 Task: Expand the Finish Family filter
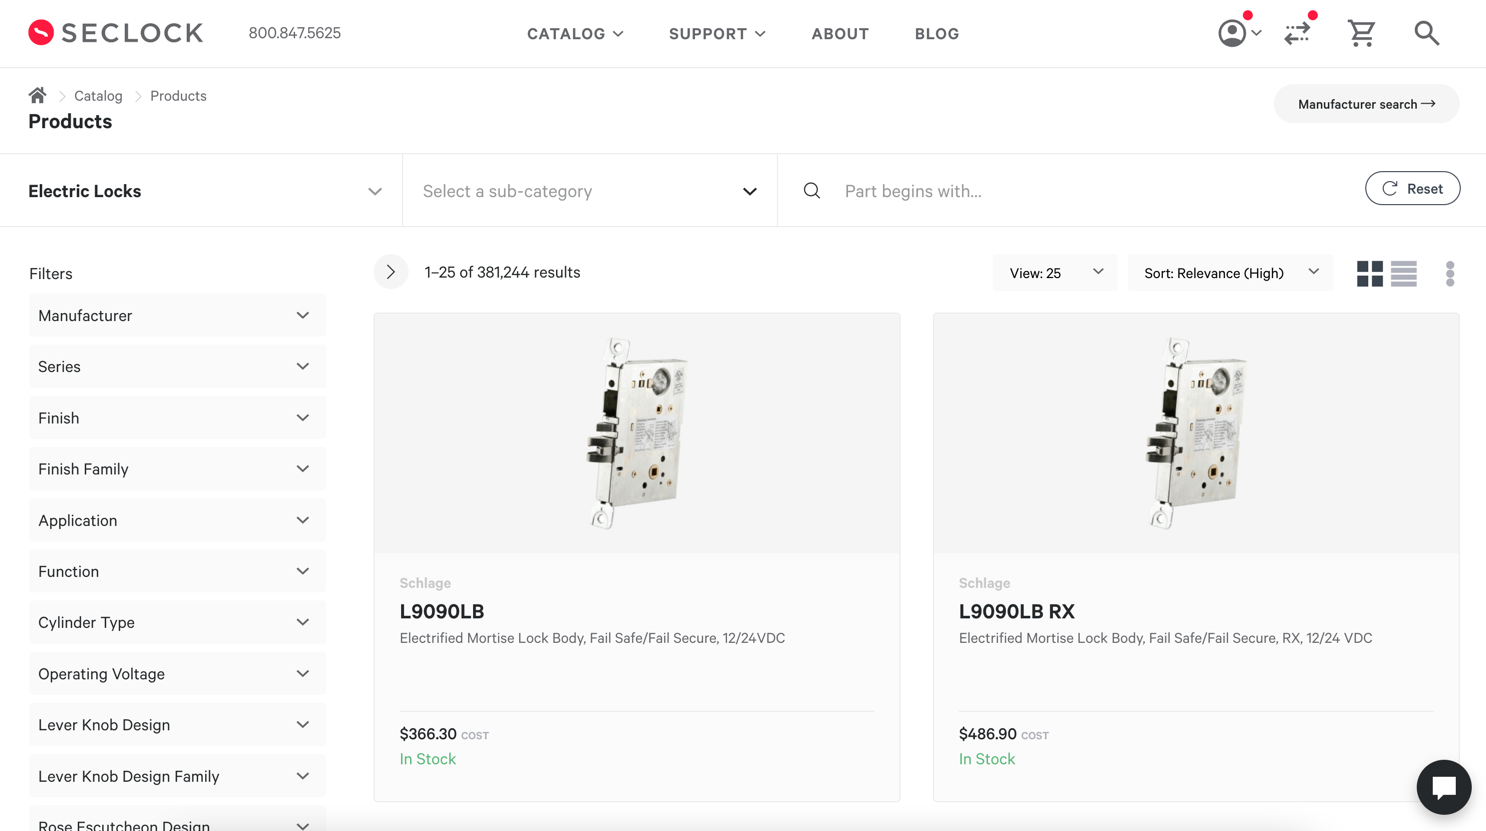(x=177, y=469)
